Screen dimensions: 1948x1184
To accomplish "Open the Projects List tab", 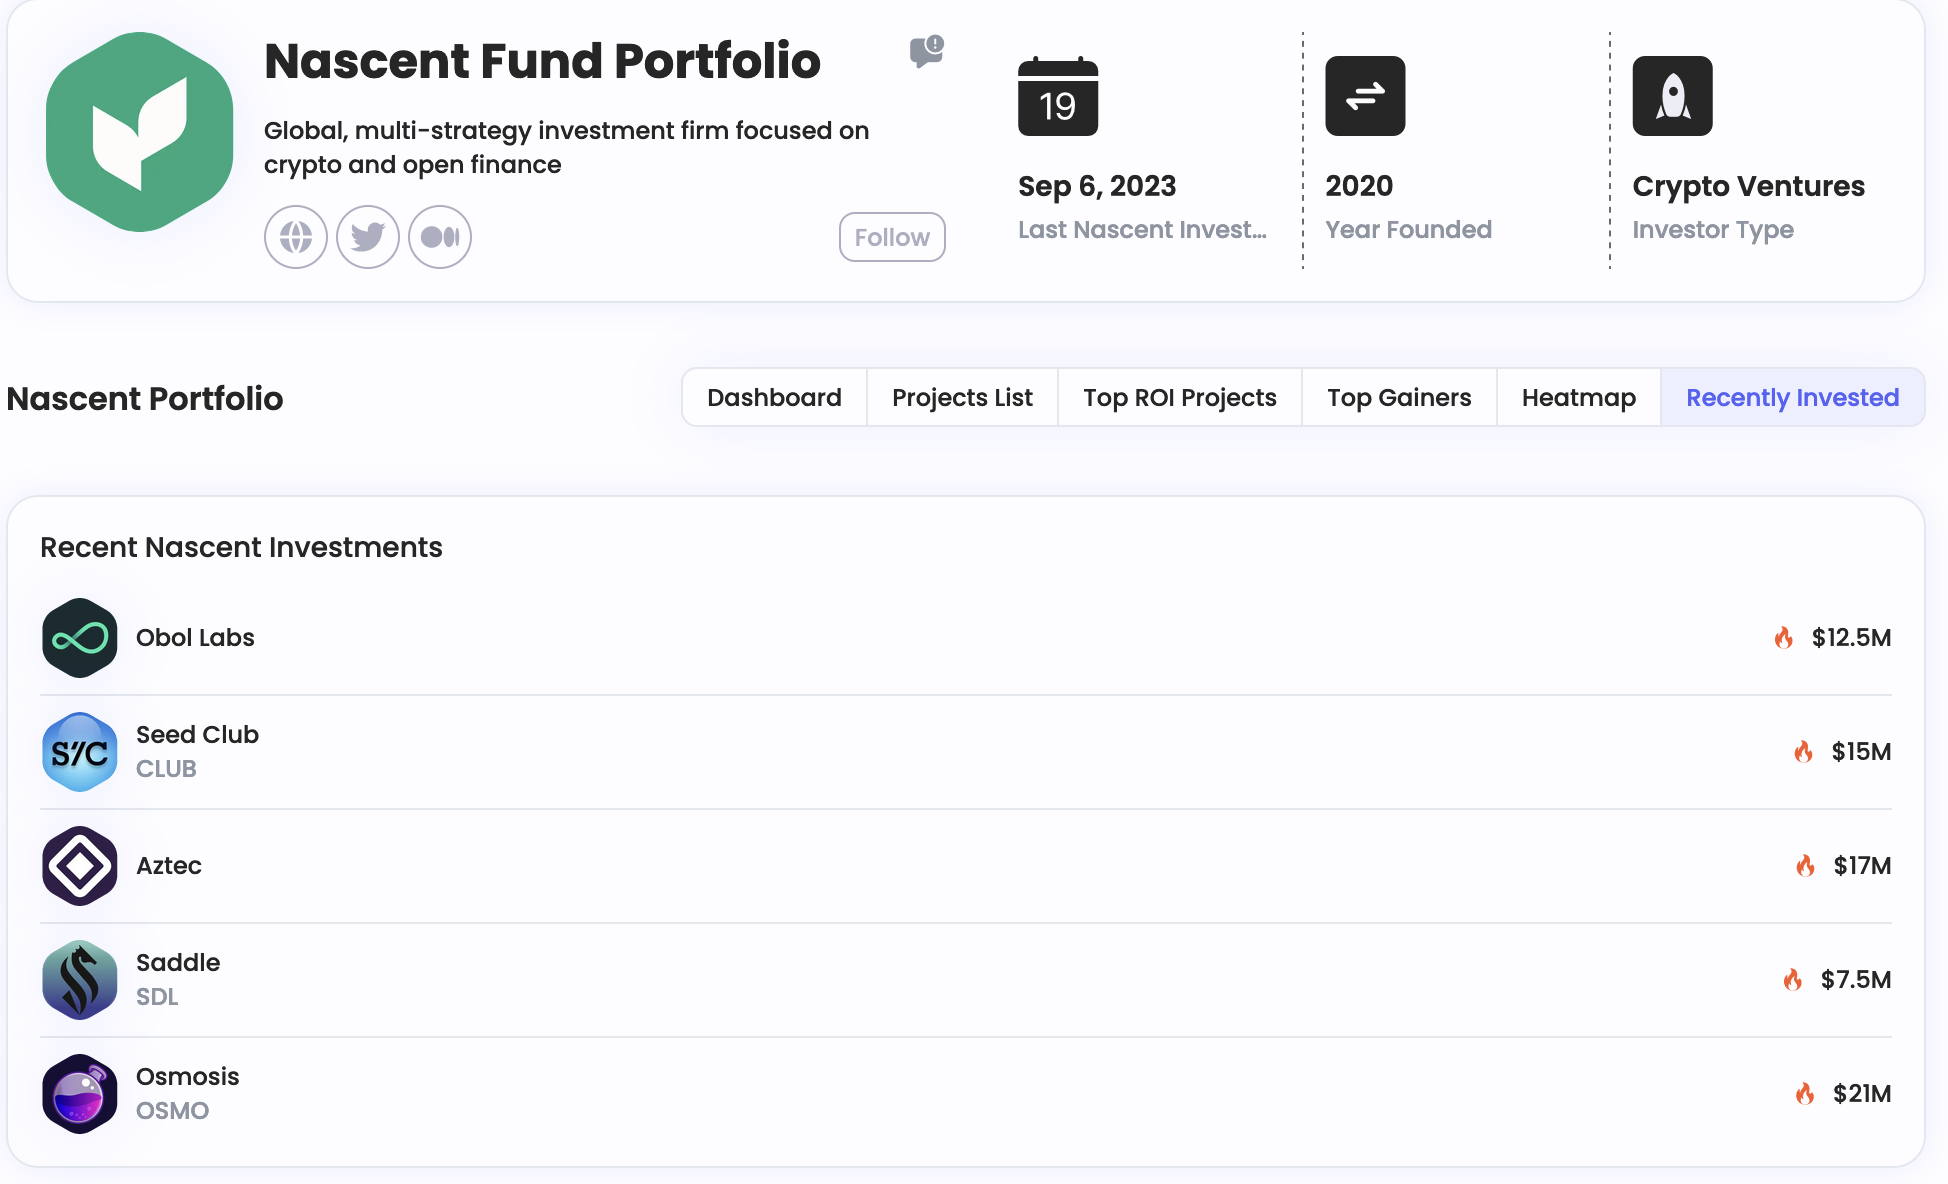I will tap(962, 397).
